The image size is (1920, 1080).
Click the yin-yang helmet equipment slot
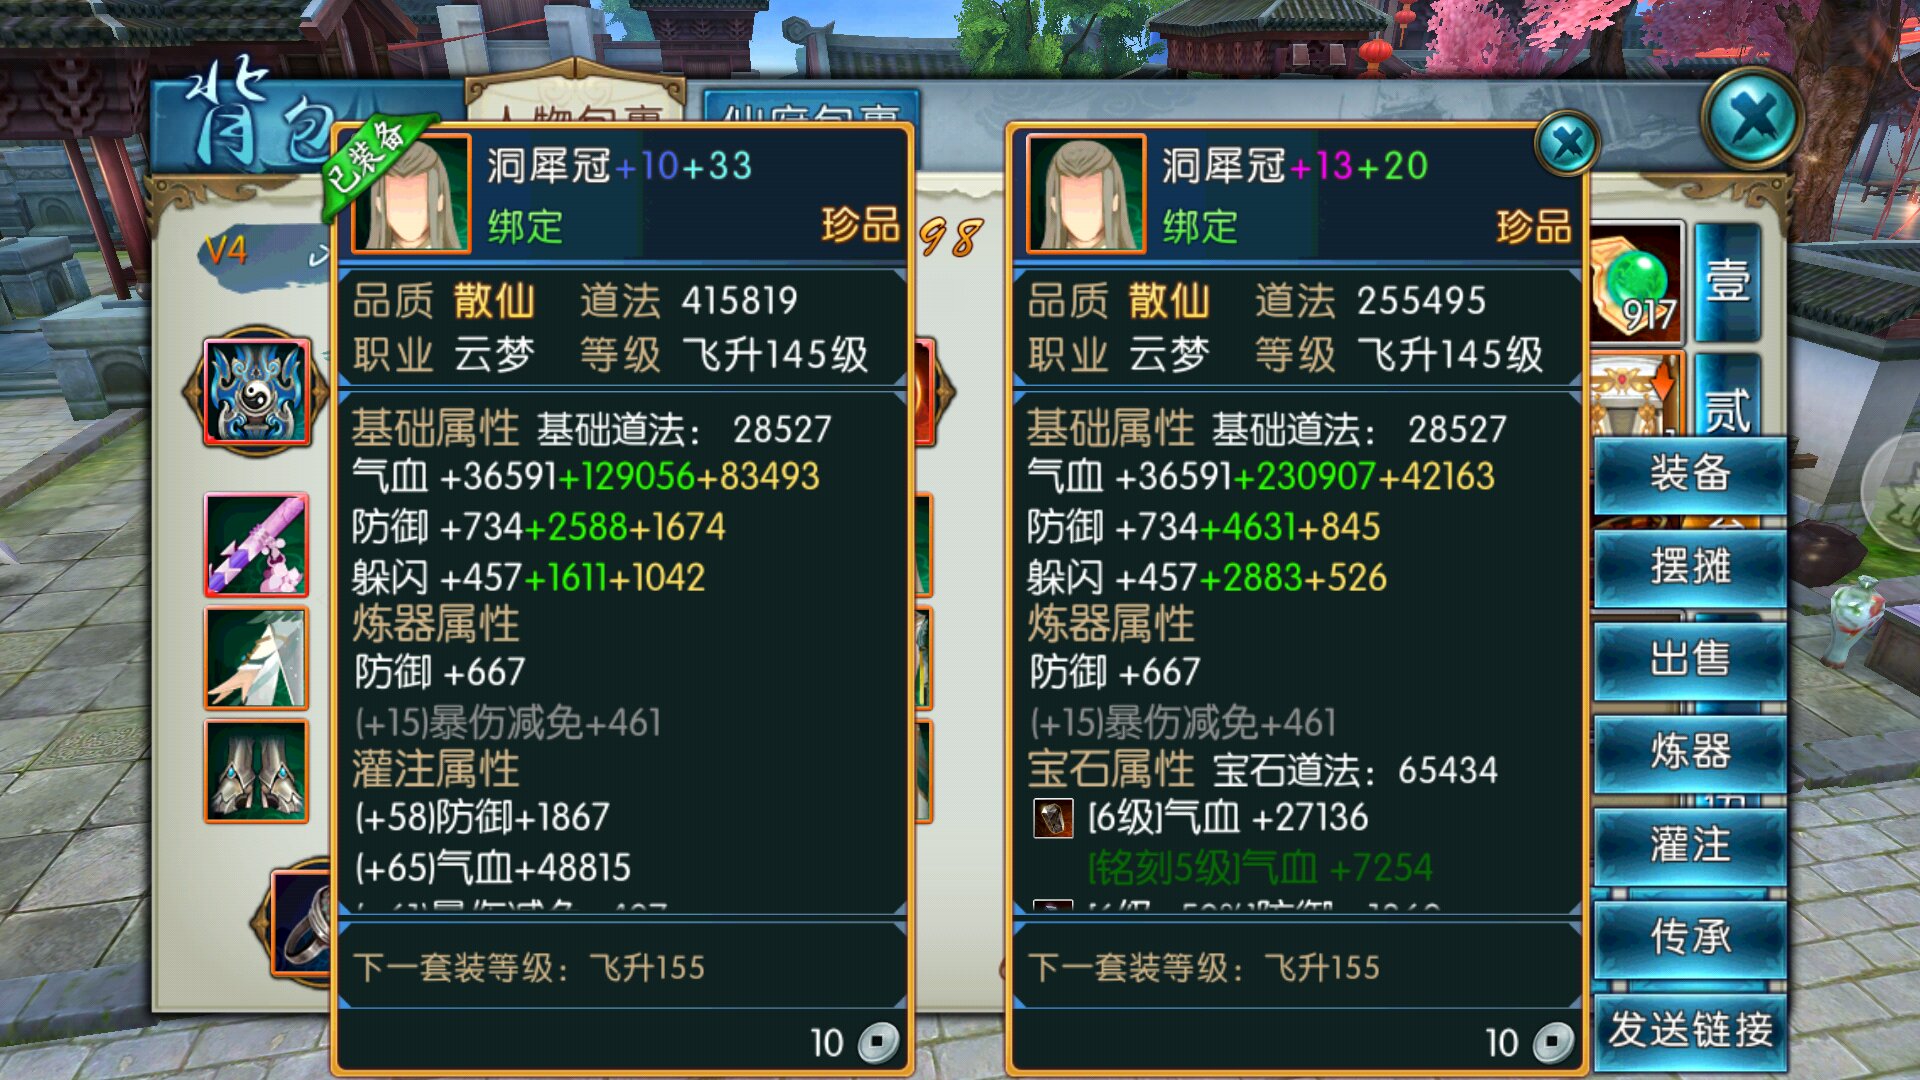click(256, 391)
